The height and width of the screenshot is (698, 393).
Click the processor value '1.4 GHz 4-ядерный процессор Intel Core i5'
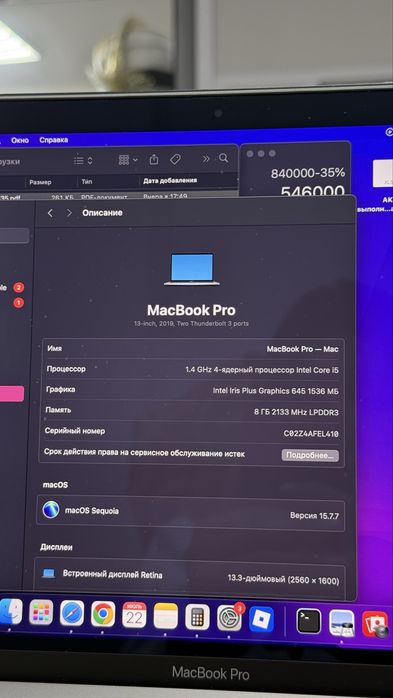click(262, 370)
